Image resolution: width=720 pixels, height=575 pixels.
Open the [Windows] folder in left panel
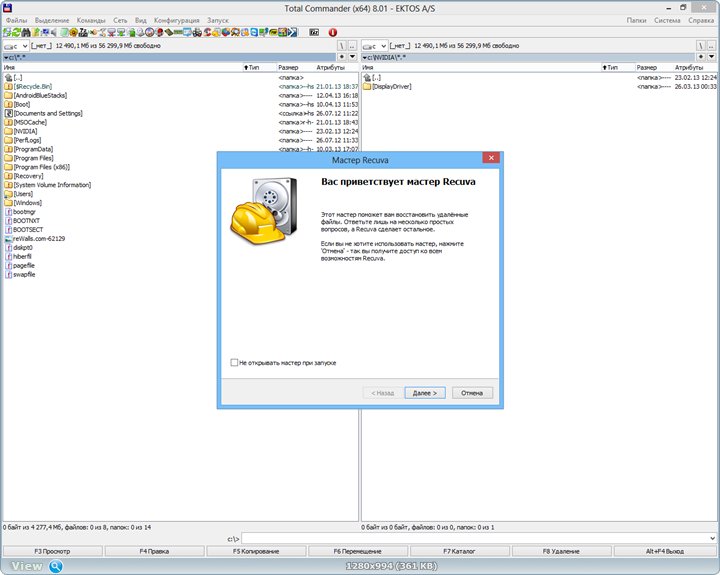pos(27,202)
